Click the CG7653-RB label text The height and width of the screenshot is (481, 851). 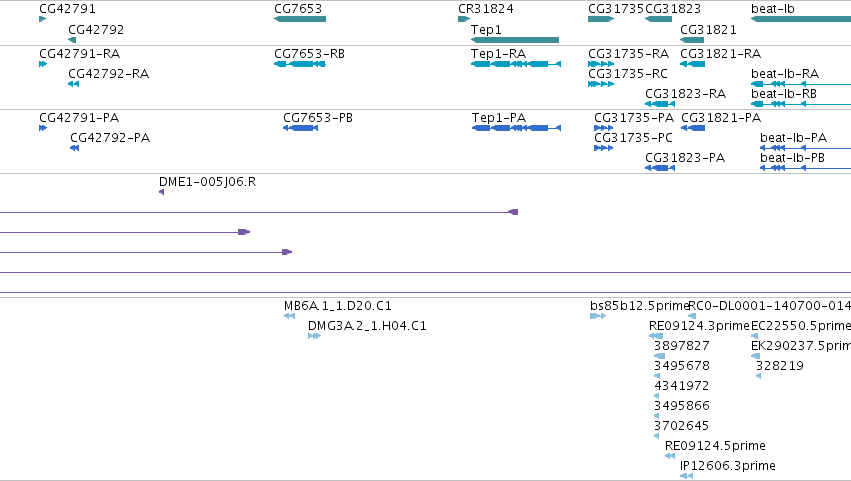309,54
